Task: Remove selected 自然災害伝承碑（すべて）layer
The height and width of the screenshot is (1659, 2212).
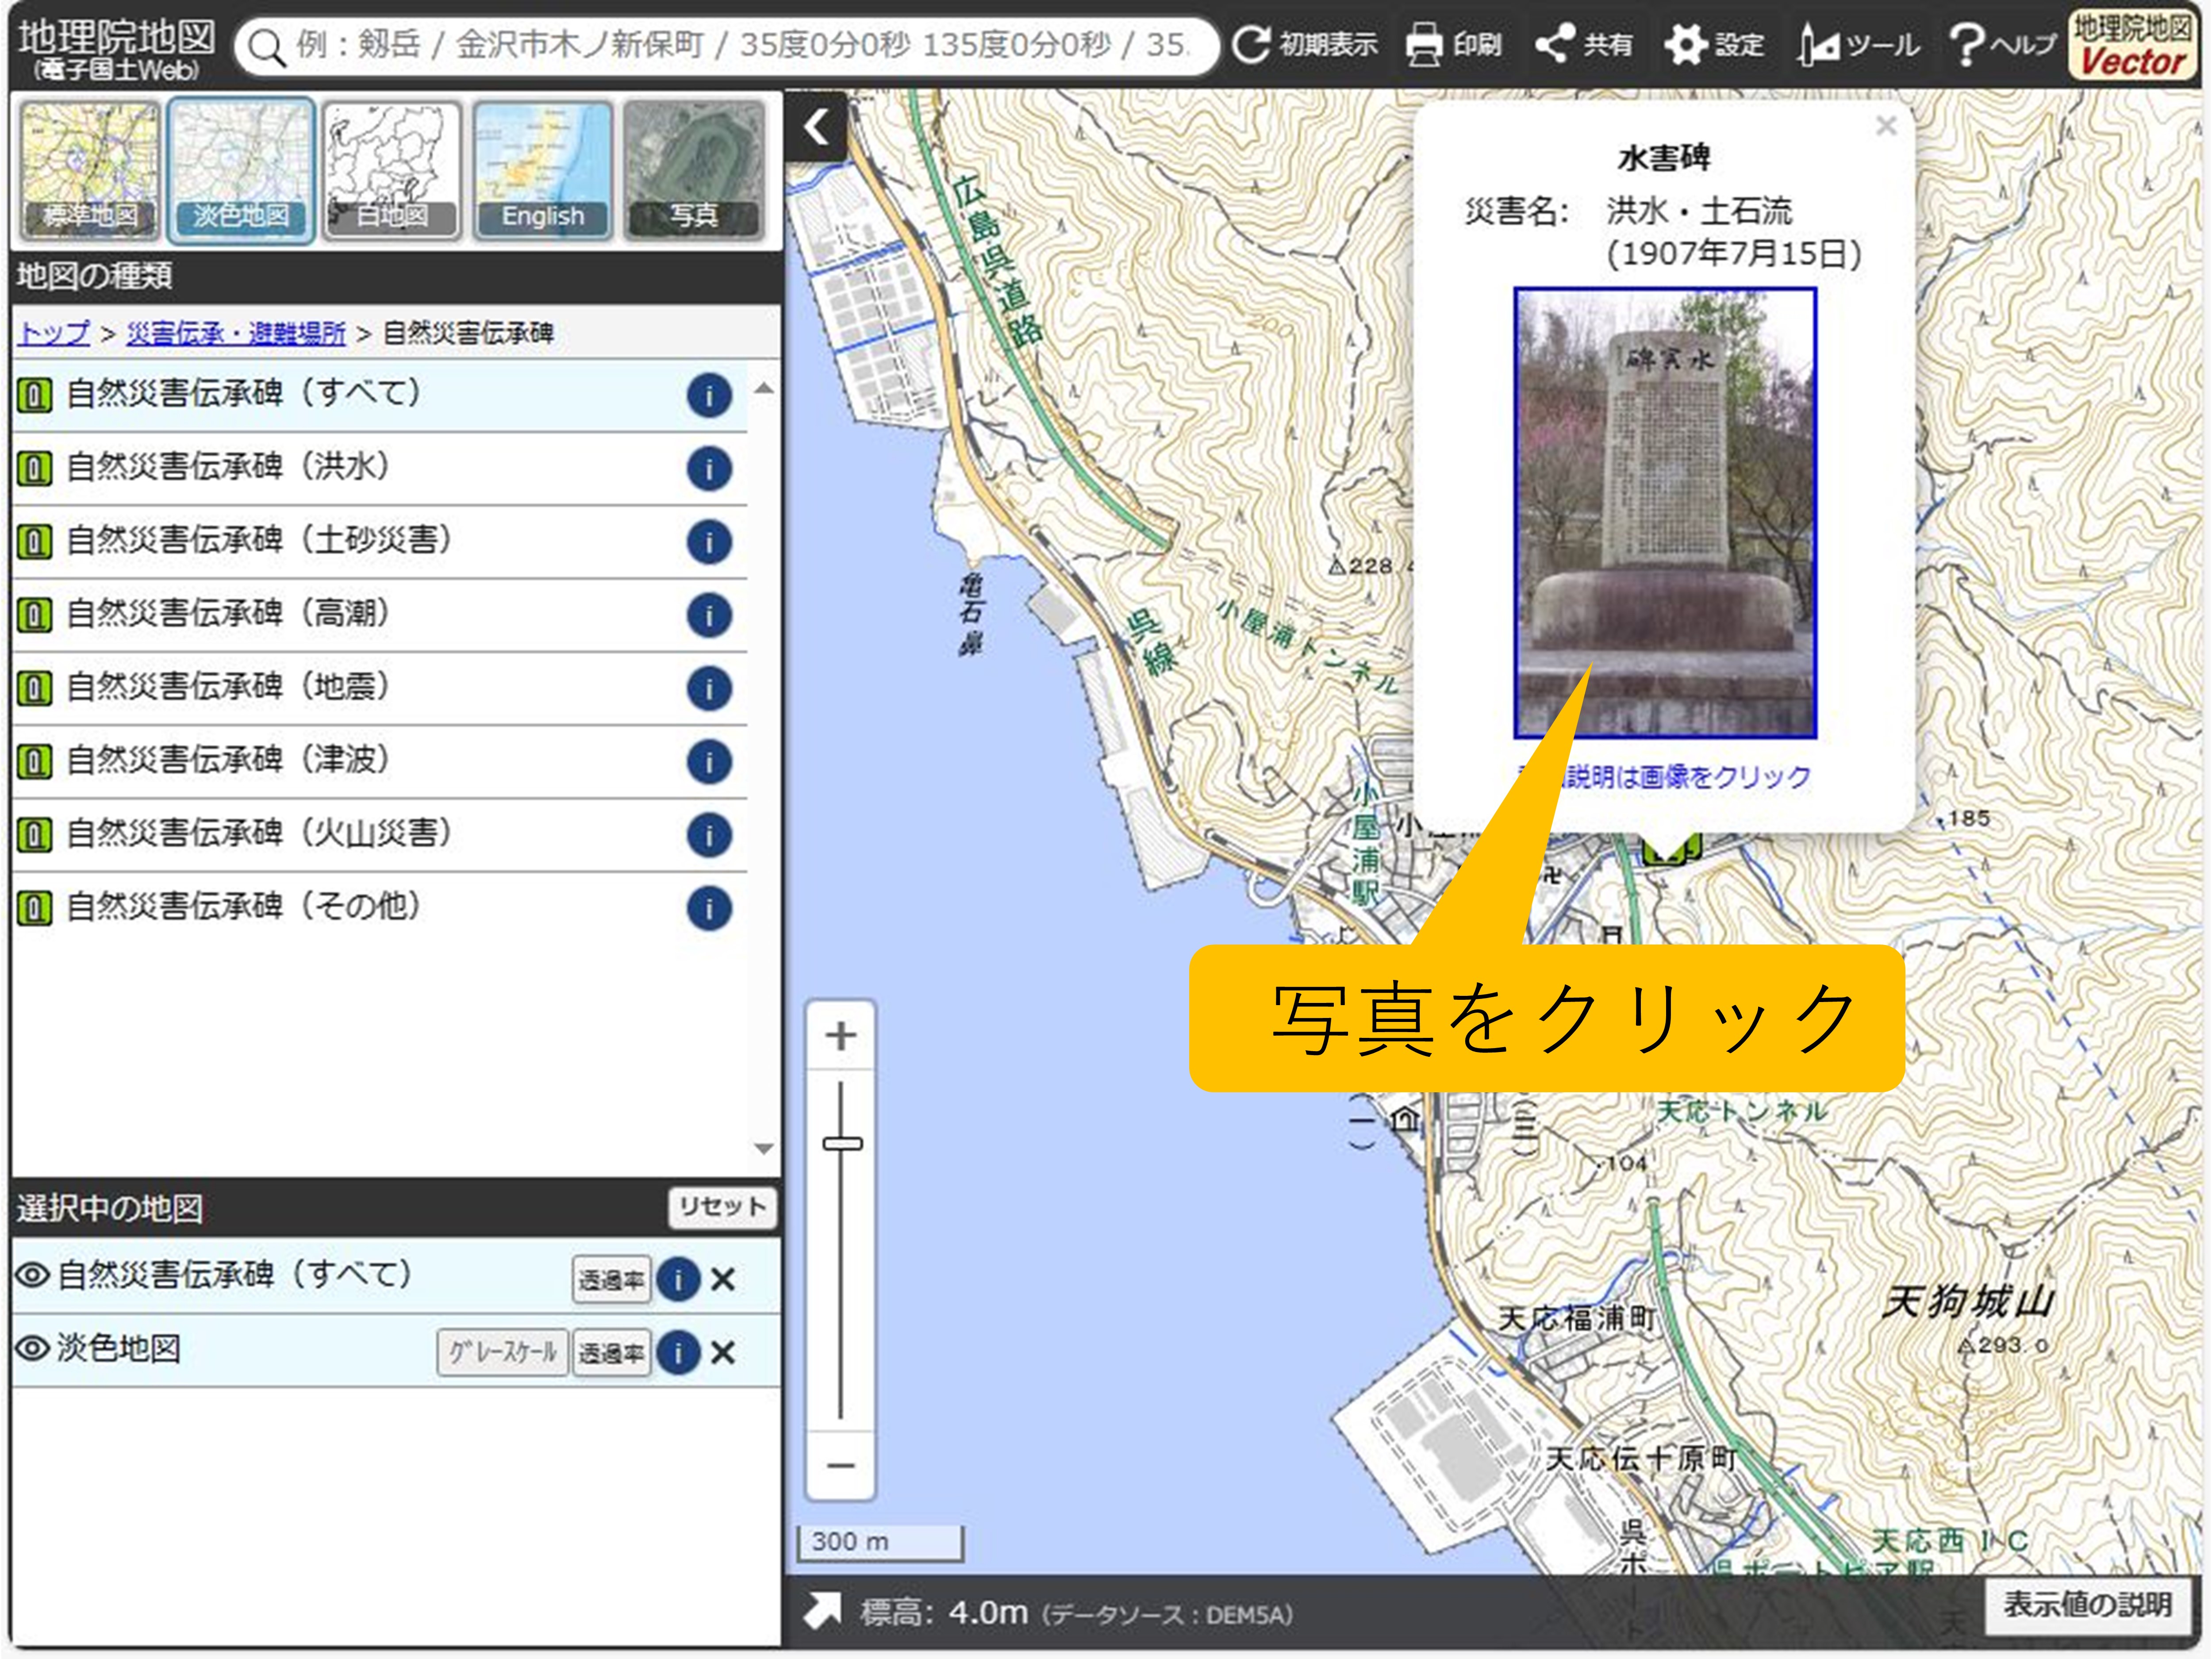Action: [723, 1279]
